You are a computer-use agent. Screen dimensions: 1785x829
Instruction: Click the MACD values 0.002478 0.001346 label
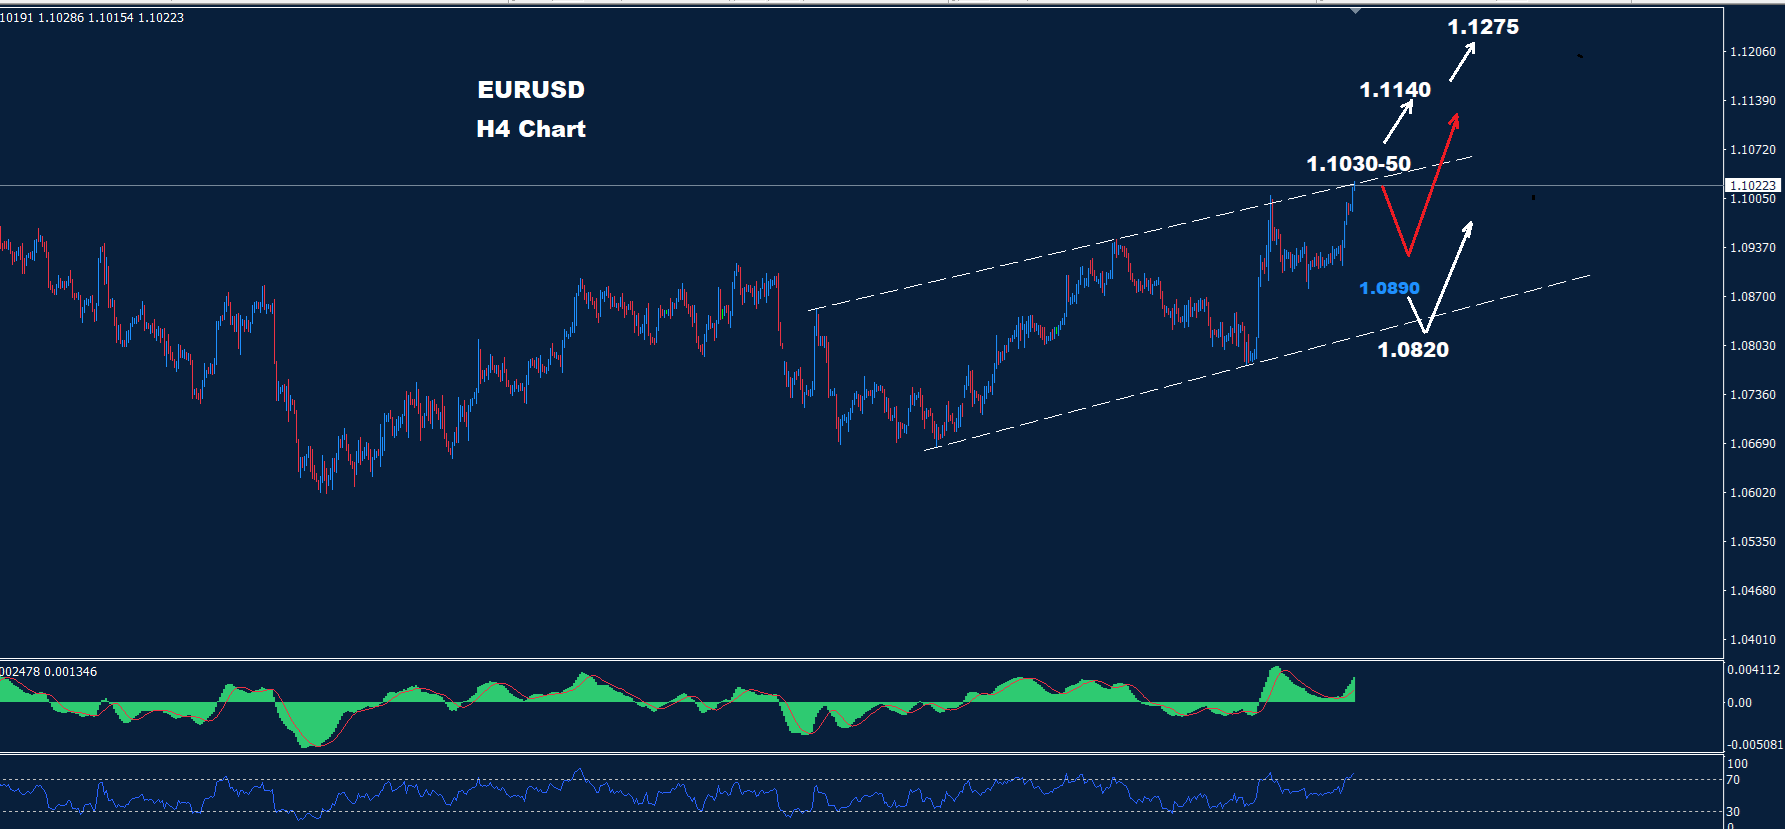point(49,672)
